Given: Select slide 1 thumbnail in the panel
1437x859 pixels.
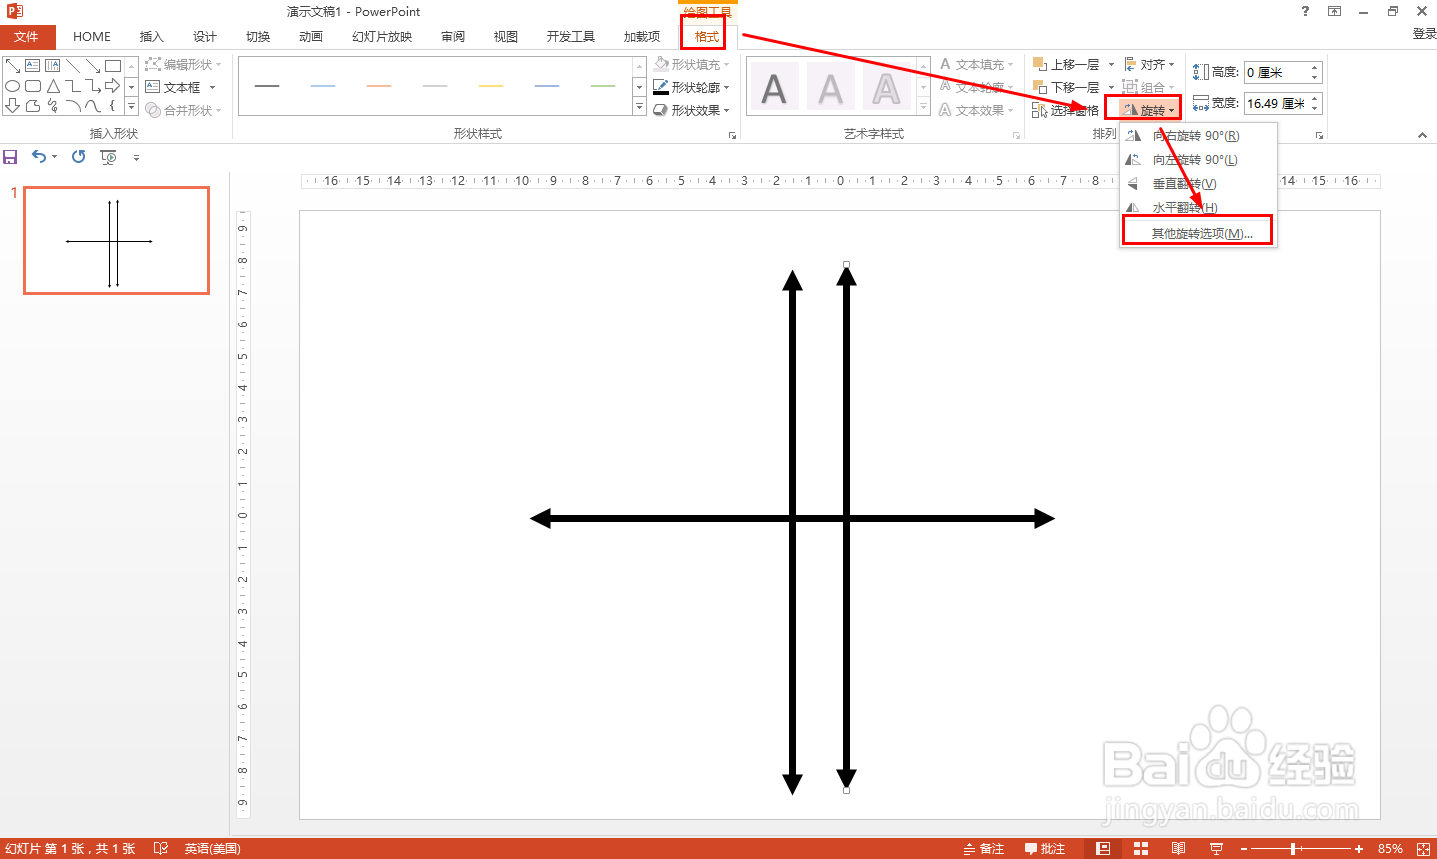Looking at the screenshot, I should [117, 241].
